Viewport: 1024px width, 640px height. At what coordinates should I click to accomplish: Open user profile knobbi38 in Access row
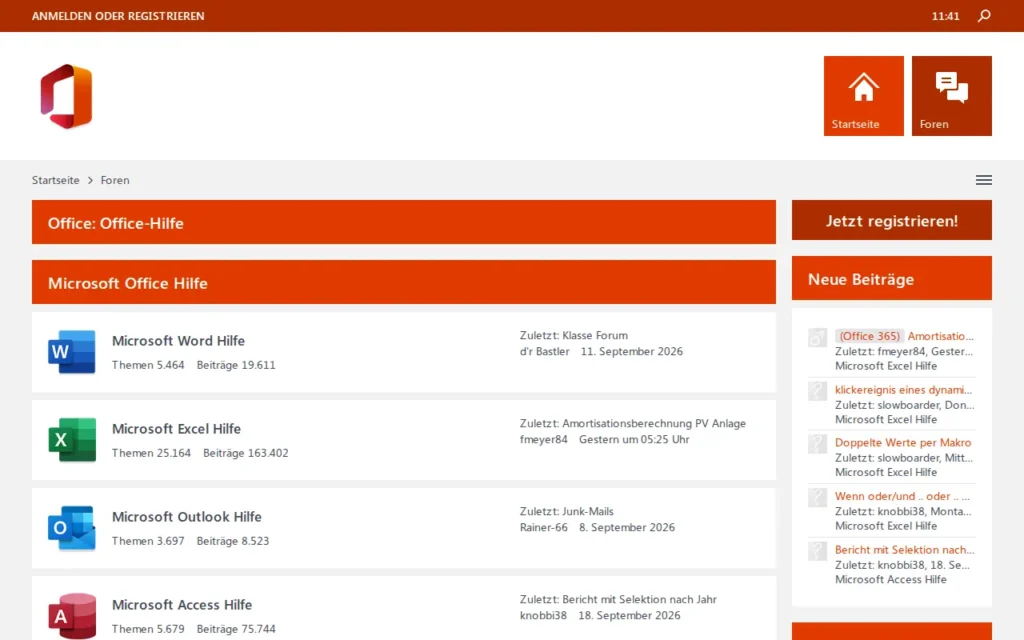[543, 615]
